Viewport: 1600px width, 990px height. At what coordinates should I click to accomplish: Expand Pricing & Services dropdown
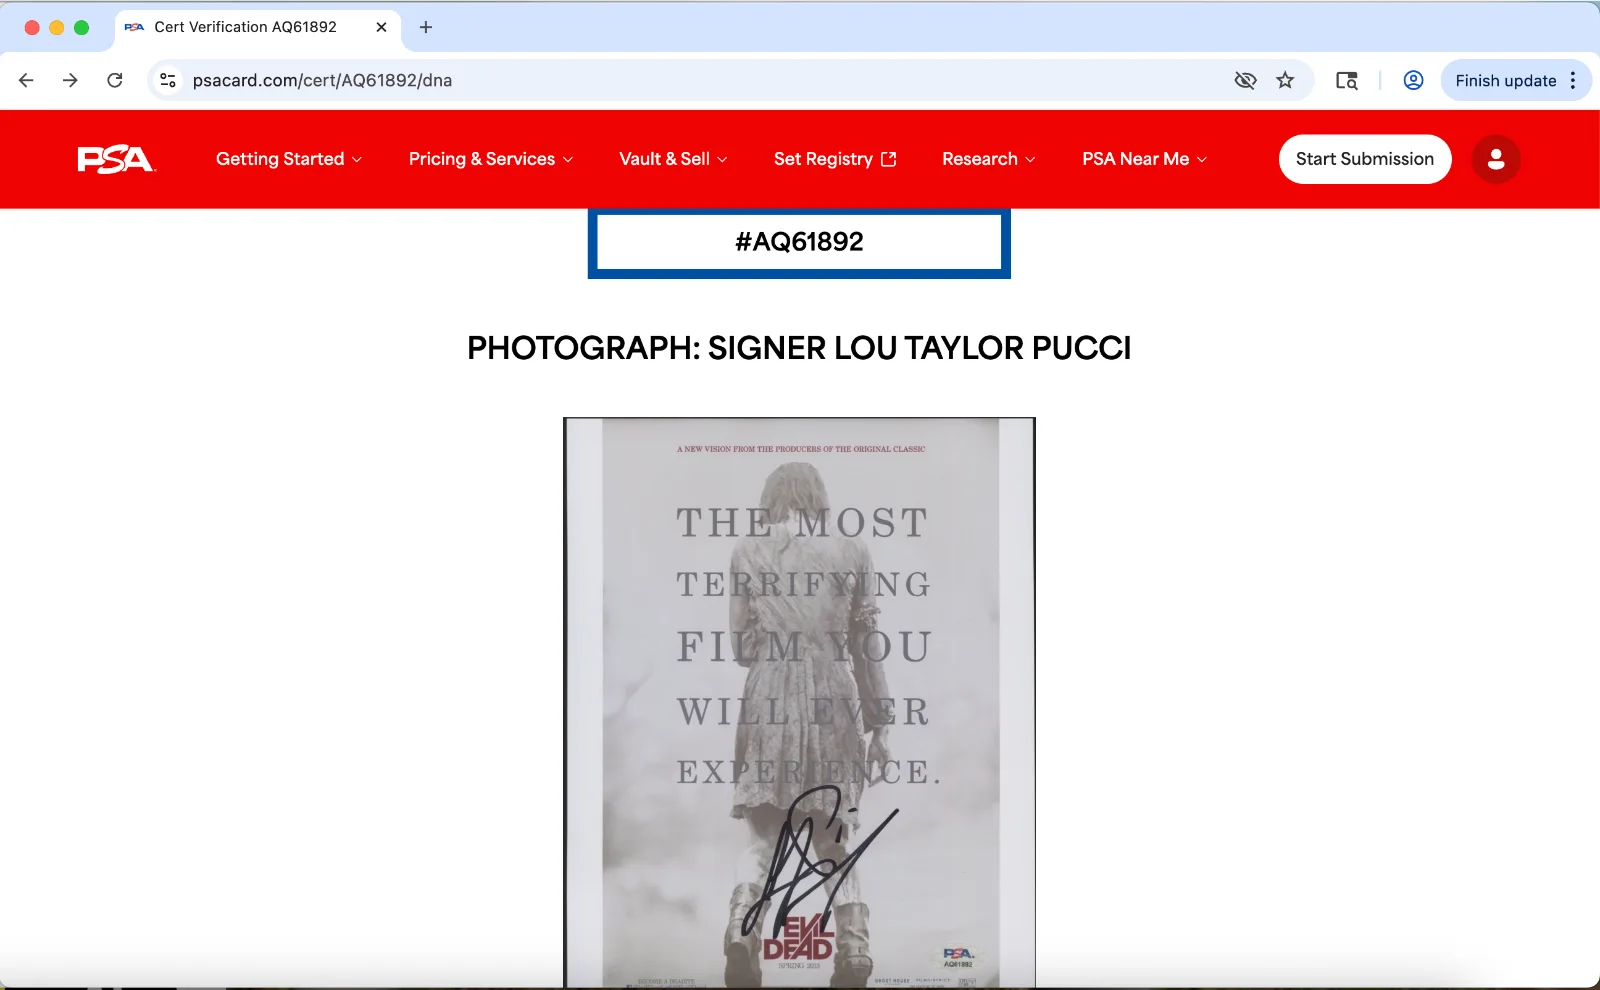click(491, 159)
